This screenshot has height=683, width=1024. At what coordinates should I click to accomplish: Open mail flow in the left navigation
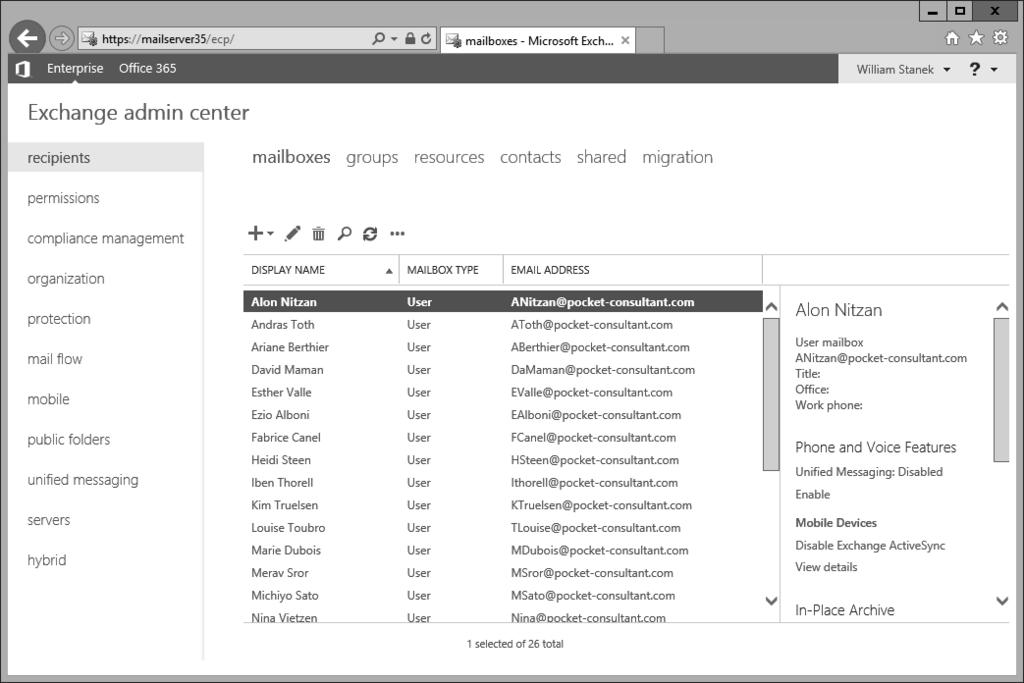(x=55, y=359)
